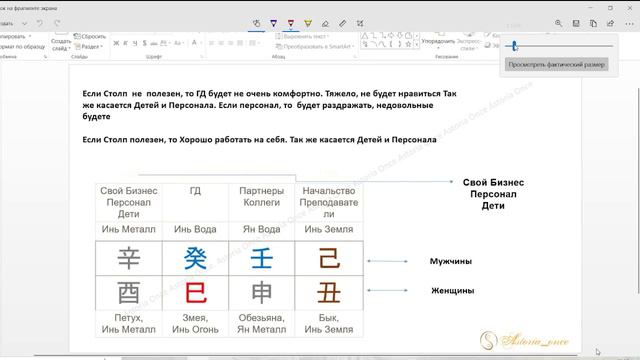Click the vertical scrollbar on the right
The height and width of the screenshot is (360, 640).
[638, 191]
